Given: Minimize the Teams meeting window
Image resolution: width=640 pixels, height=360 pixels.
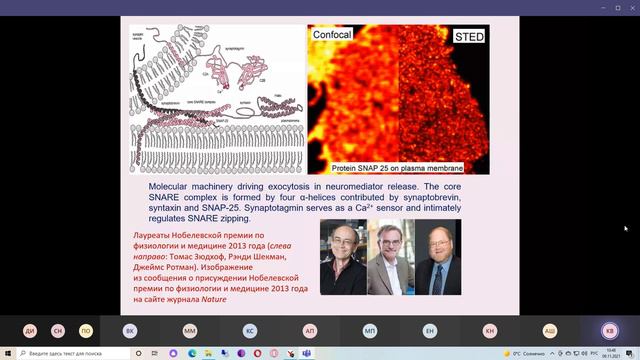Looking at the screenshot, I should (x=604, y=8).
